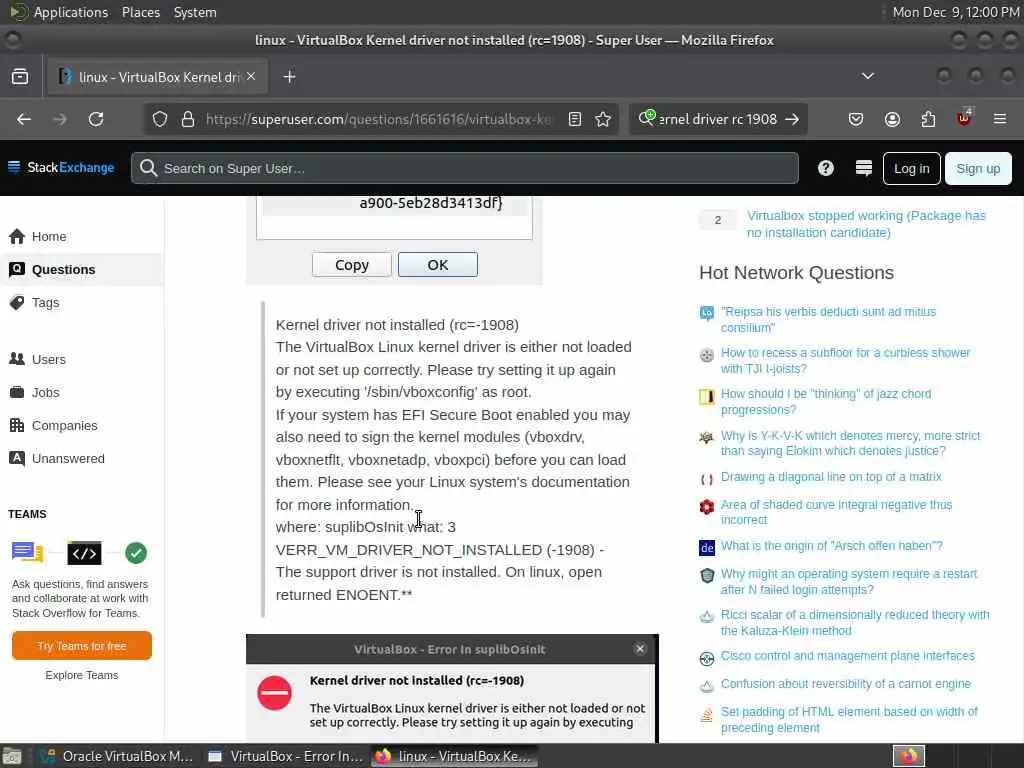1024x768 pixels.
Task: Bookmark this page with the star icon
Action: click(x=603, y=119)
